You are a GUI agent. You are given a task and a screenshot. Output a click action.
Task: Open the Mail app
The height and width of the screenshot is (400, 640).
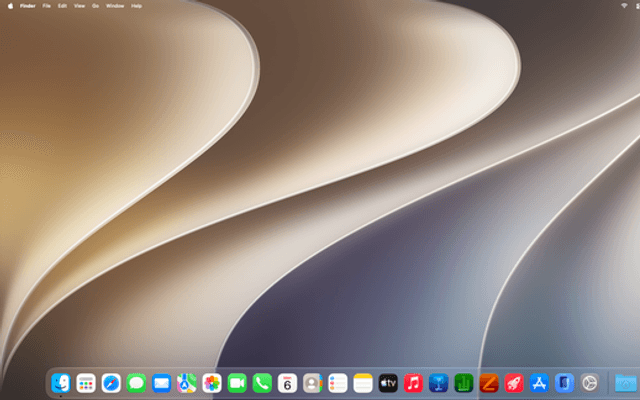coord(162,383)
